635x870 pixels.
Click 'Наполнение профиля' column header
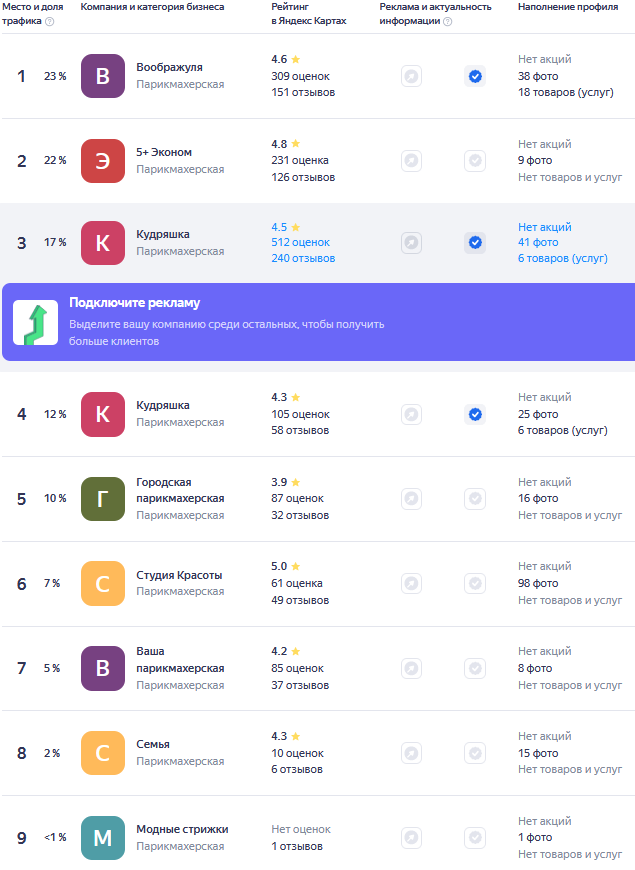coord(568,7)
